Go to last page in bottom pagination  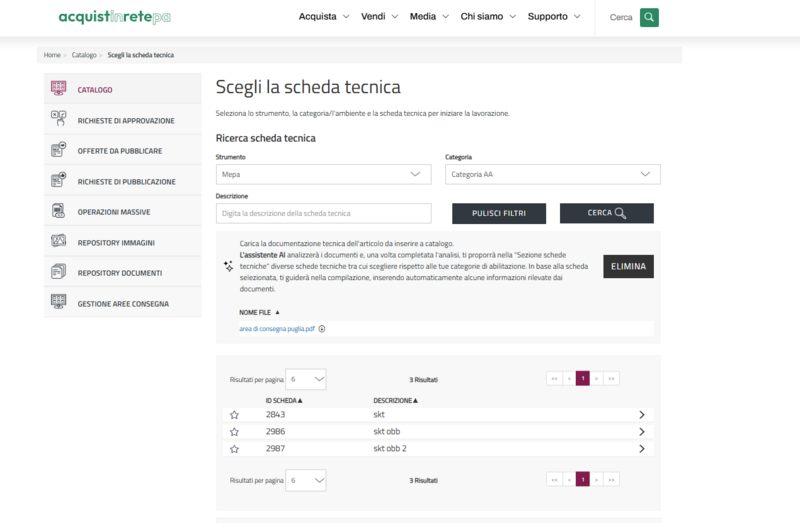tap(611, 480)
